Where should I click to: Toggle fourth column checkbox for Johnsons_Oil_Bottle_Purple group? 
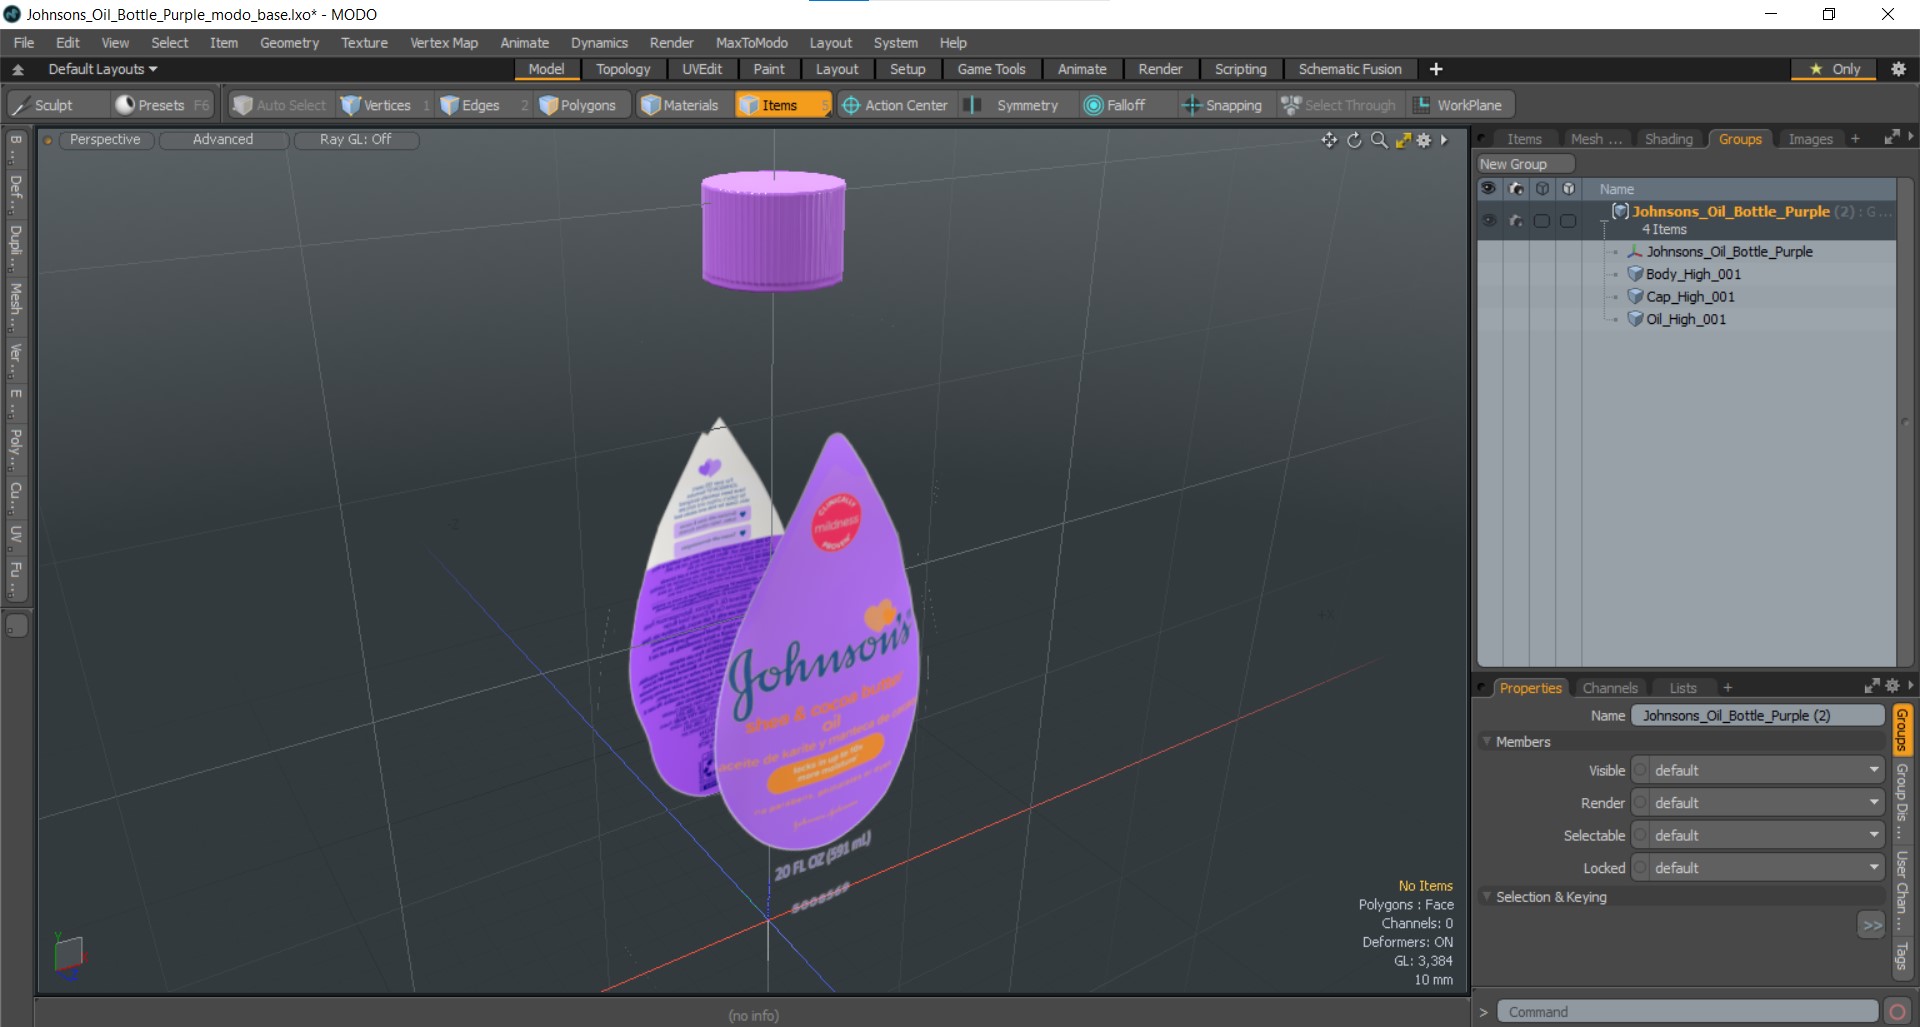[1568, 221]
